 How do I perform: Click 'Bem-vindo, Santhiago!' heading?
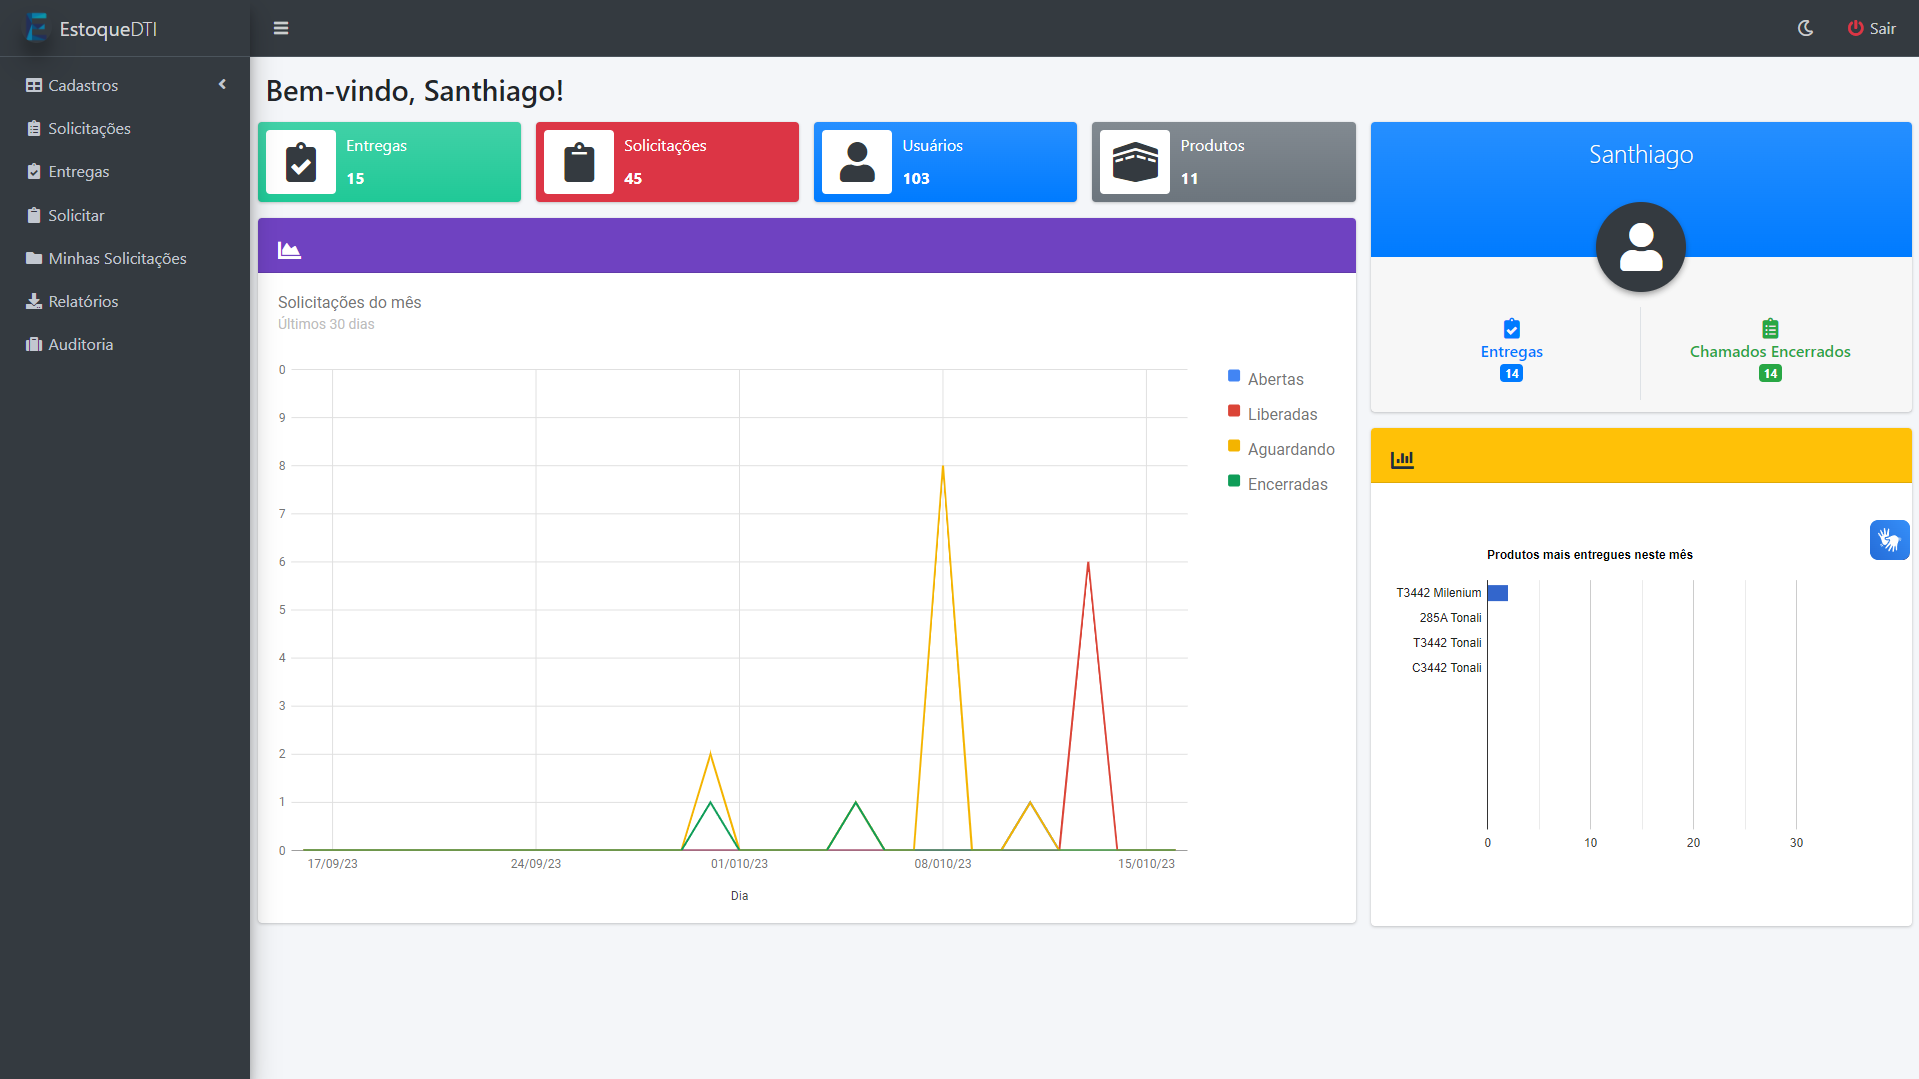pos(414,91)
